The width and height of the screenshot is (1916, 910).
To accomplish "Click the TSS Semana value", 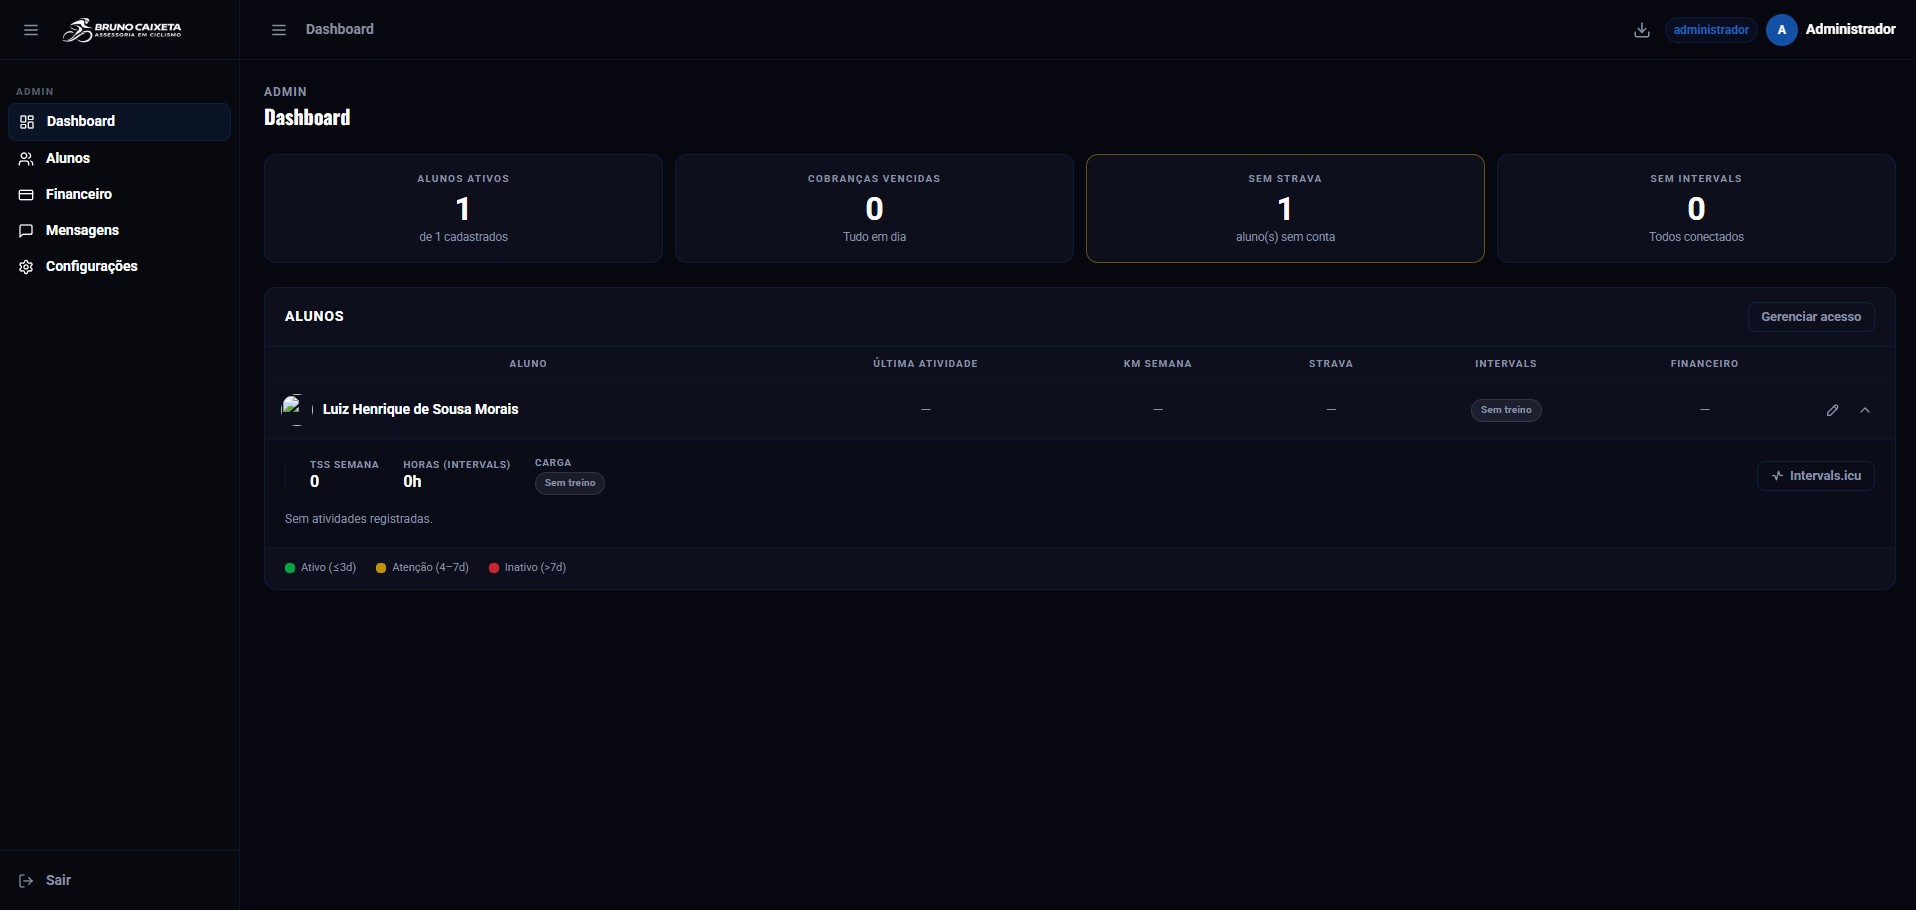I will [x=315, y=482].
